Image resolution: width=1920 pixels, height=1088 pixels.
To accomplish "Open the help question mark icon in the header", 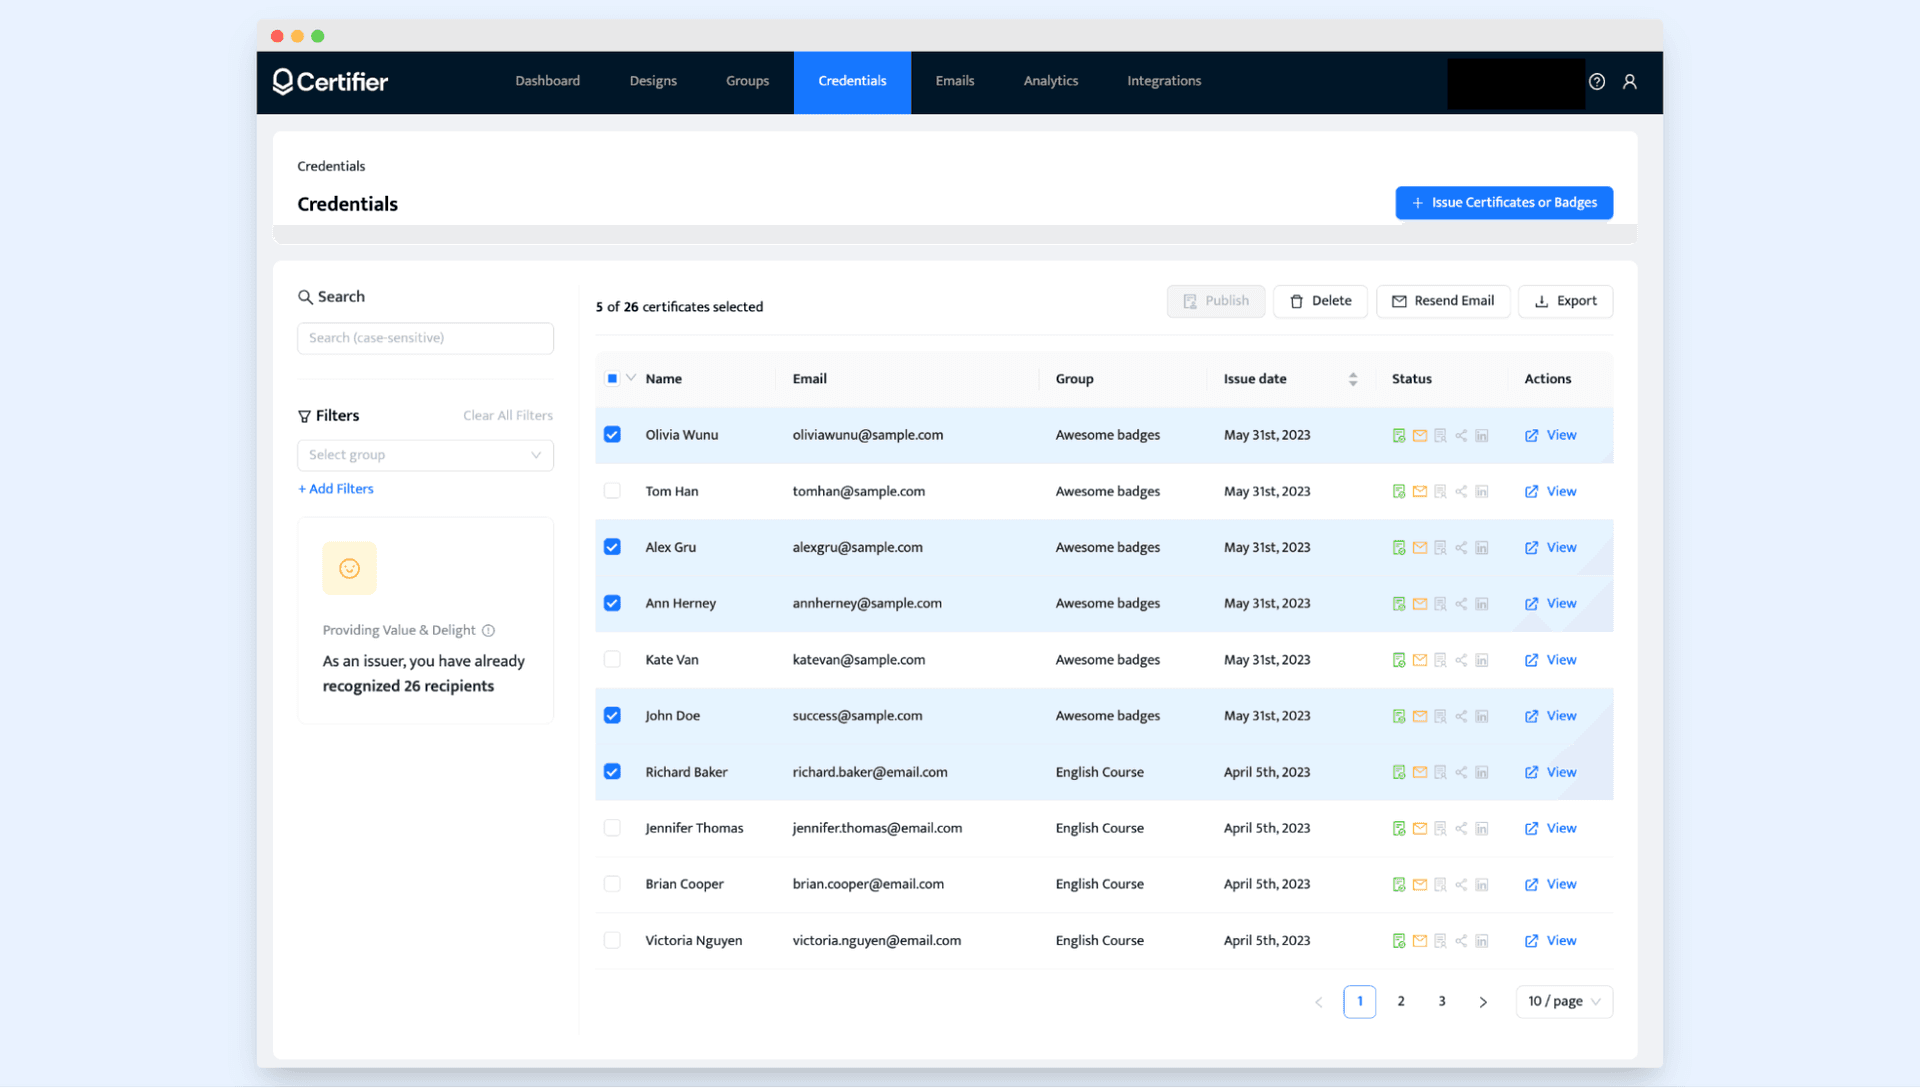I will point(1596,82).
